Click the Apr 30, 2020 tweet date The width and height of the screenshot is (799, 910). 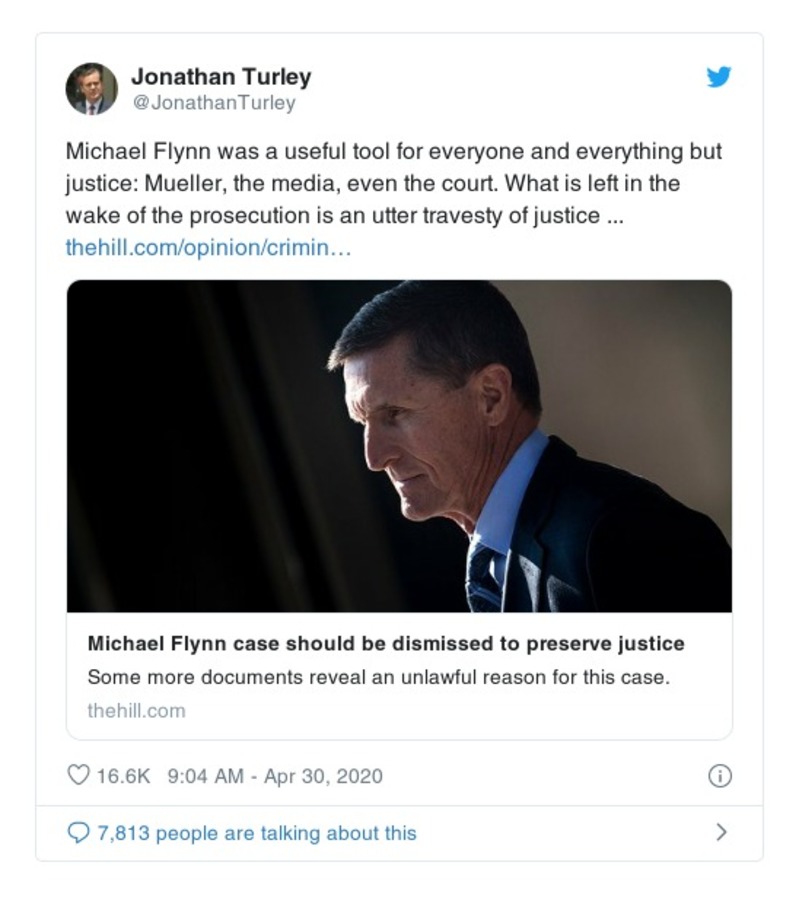pyautogui.click(x=322, y=775)
